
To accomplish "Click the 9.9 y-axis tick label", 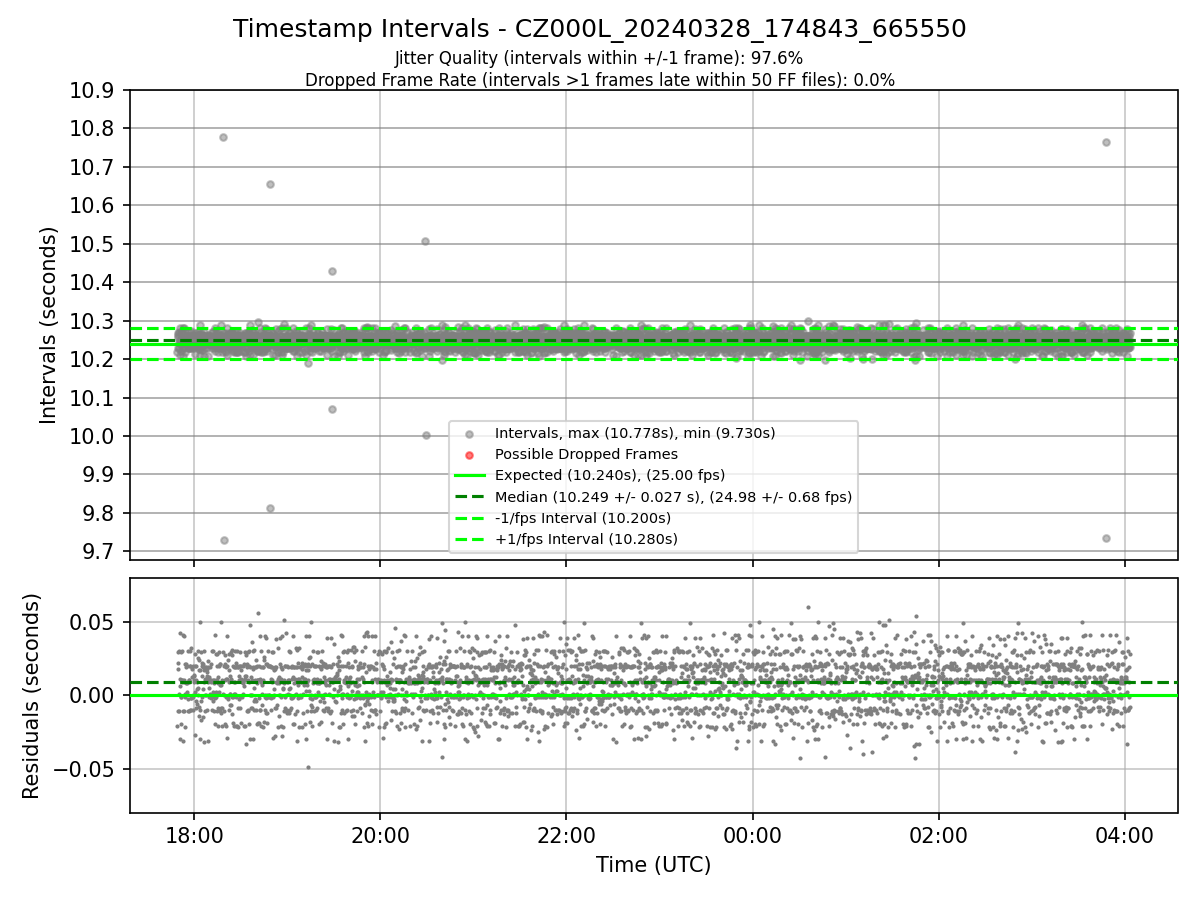I will (x=97, y=475).
